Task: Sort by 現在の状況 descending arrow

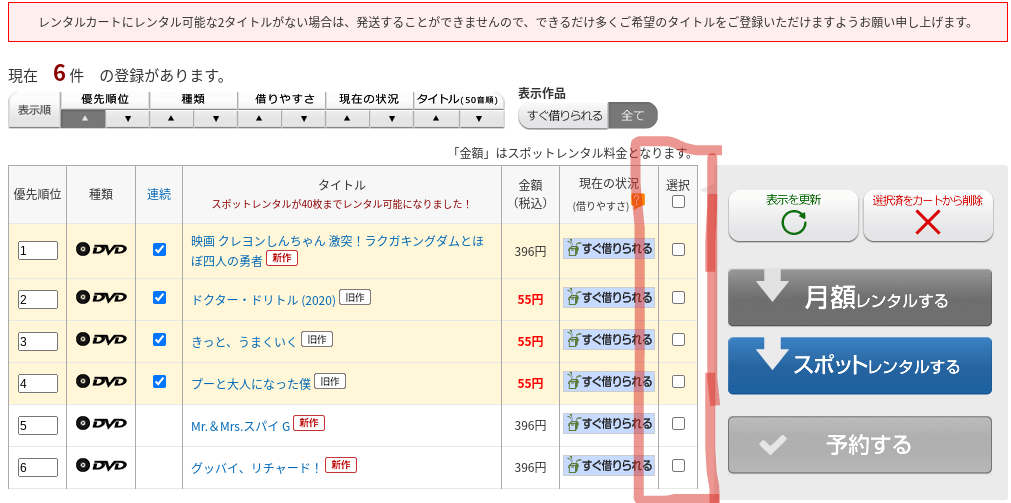Action: tap(391, 119)
